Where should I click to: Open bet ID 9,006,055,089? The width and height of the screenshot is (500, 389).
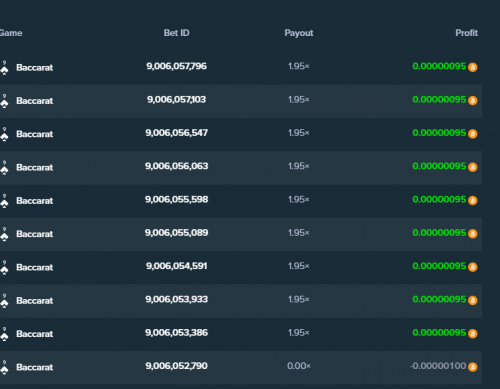176,233
